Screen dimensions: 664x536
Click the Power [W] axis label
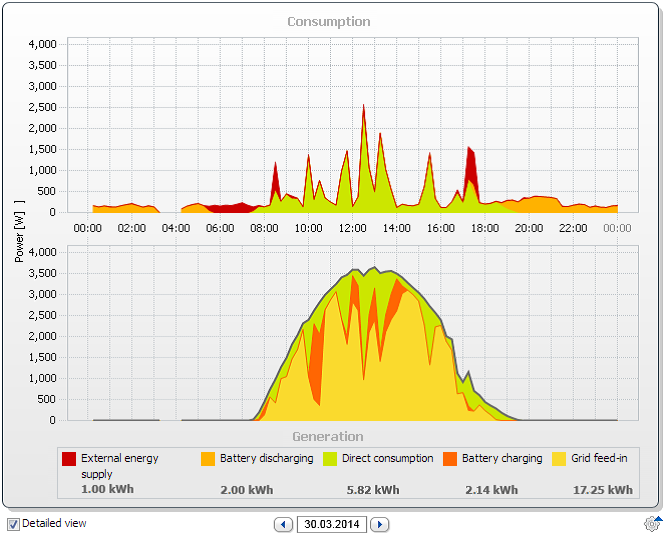(x=20, y=230)
